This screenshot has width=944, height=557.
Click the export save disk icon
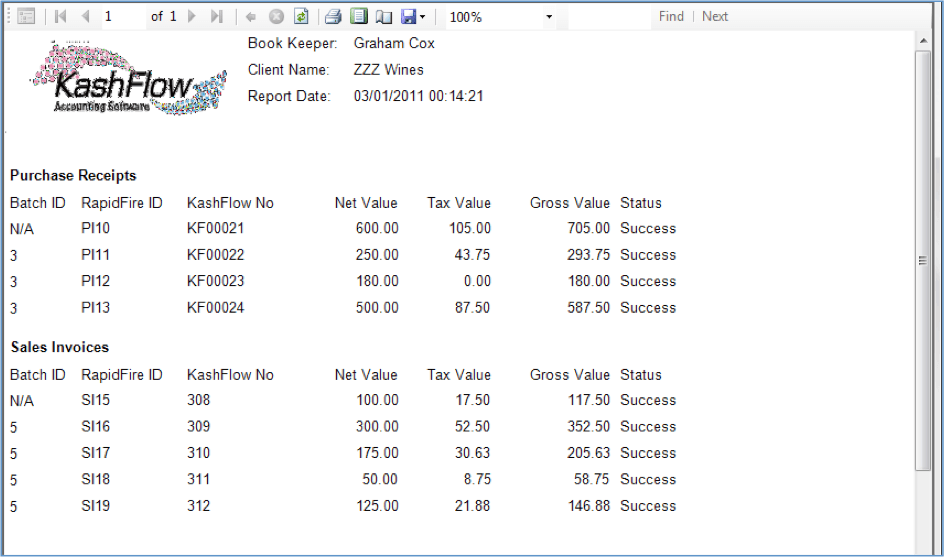tap(408, 17)
